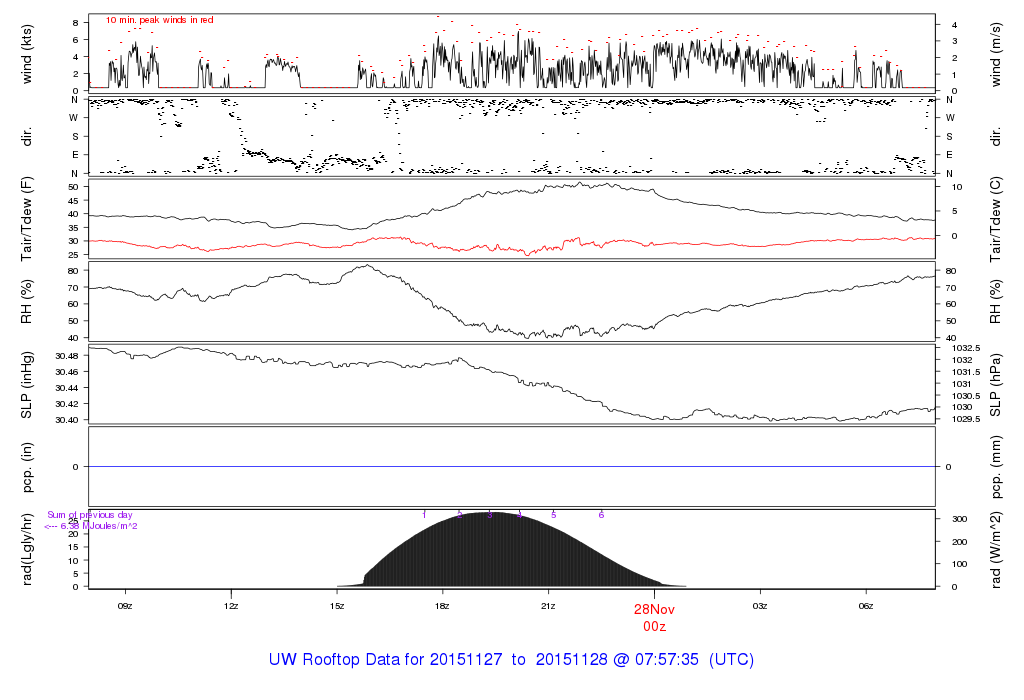Image resolution: width=1024 pixels, height=700 pixels.
Task: Click the '10 min. peak winds in red' legend
Action: (159, 20)
